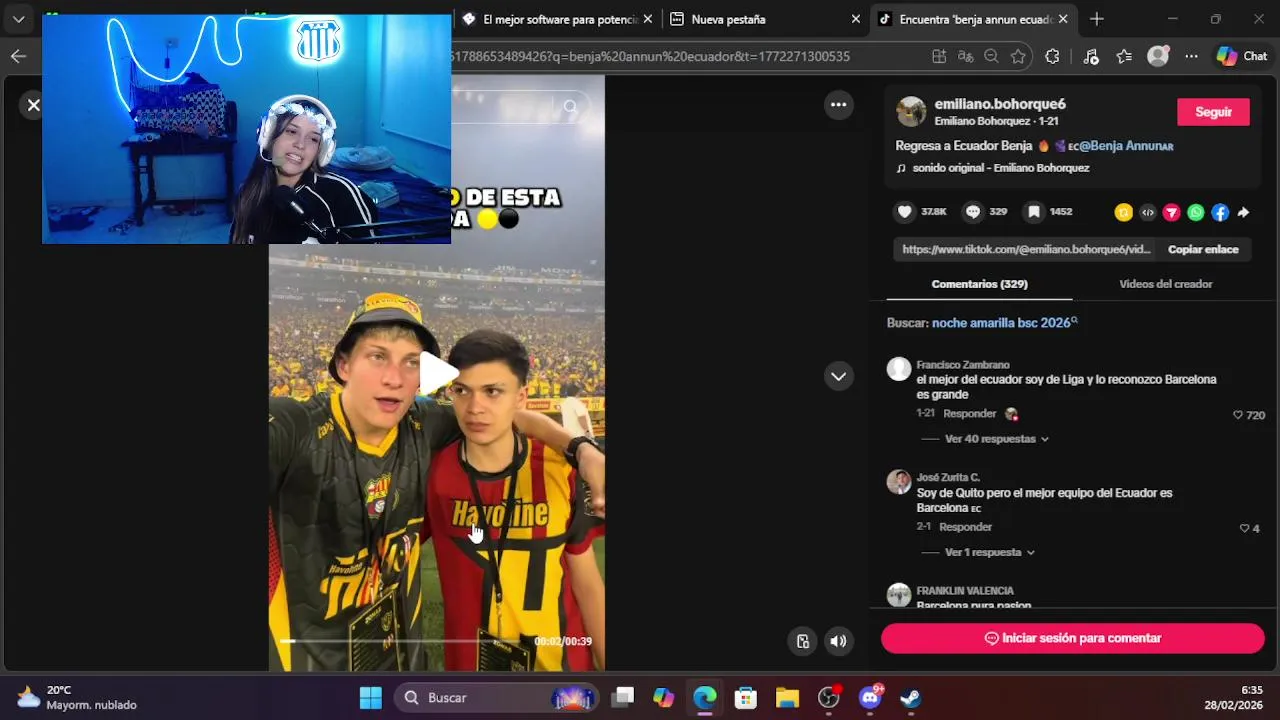The width and height of the screenshot is (1280, 720).
Task: Open the @Benja Annun mention
Action: pos(1126,146)
